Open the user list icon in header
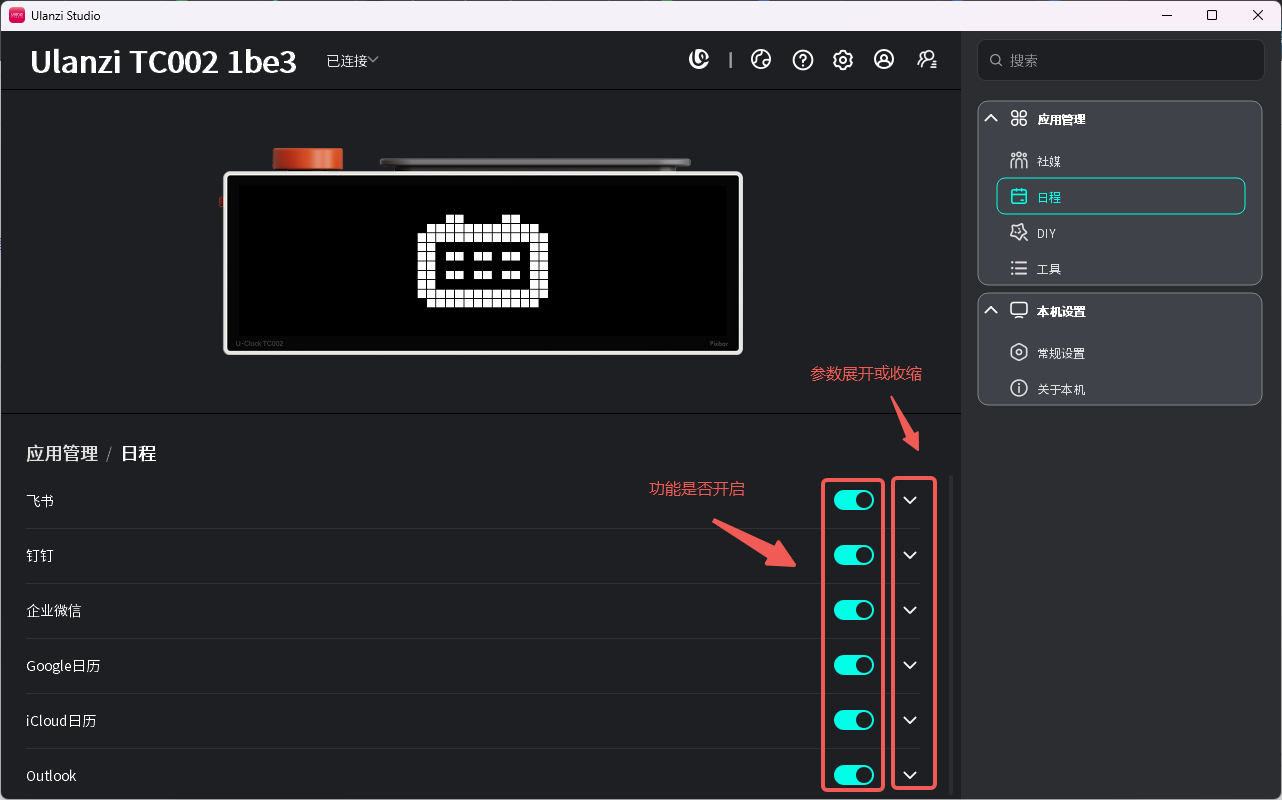This screenshot has height=800, width=1282. pyautogui.click(x=927, y=60)
